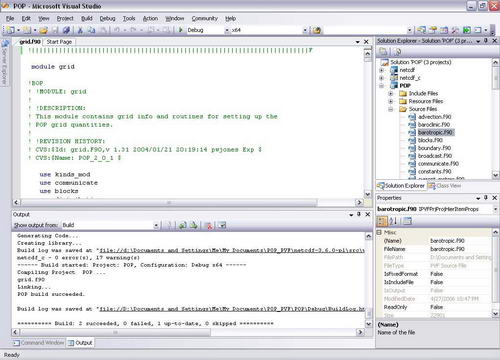Open the Debug configuration dropdown
This screenshot has height=360, width=500.
(x=227, y=30)
